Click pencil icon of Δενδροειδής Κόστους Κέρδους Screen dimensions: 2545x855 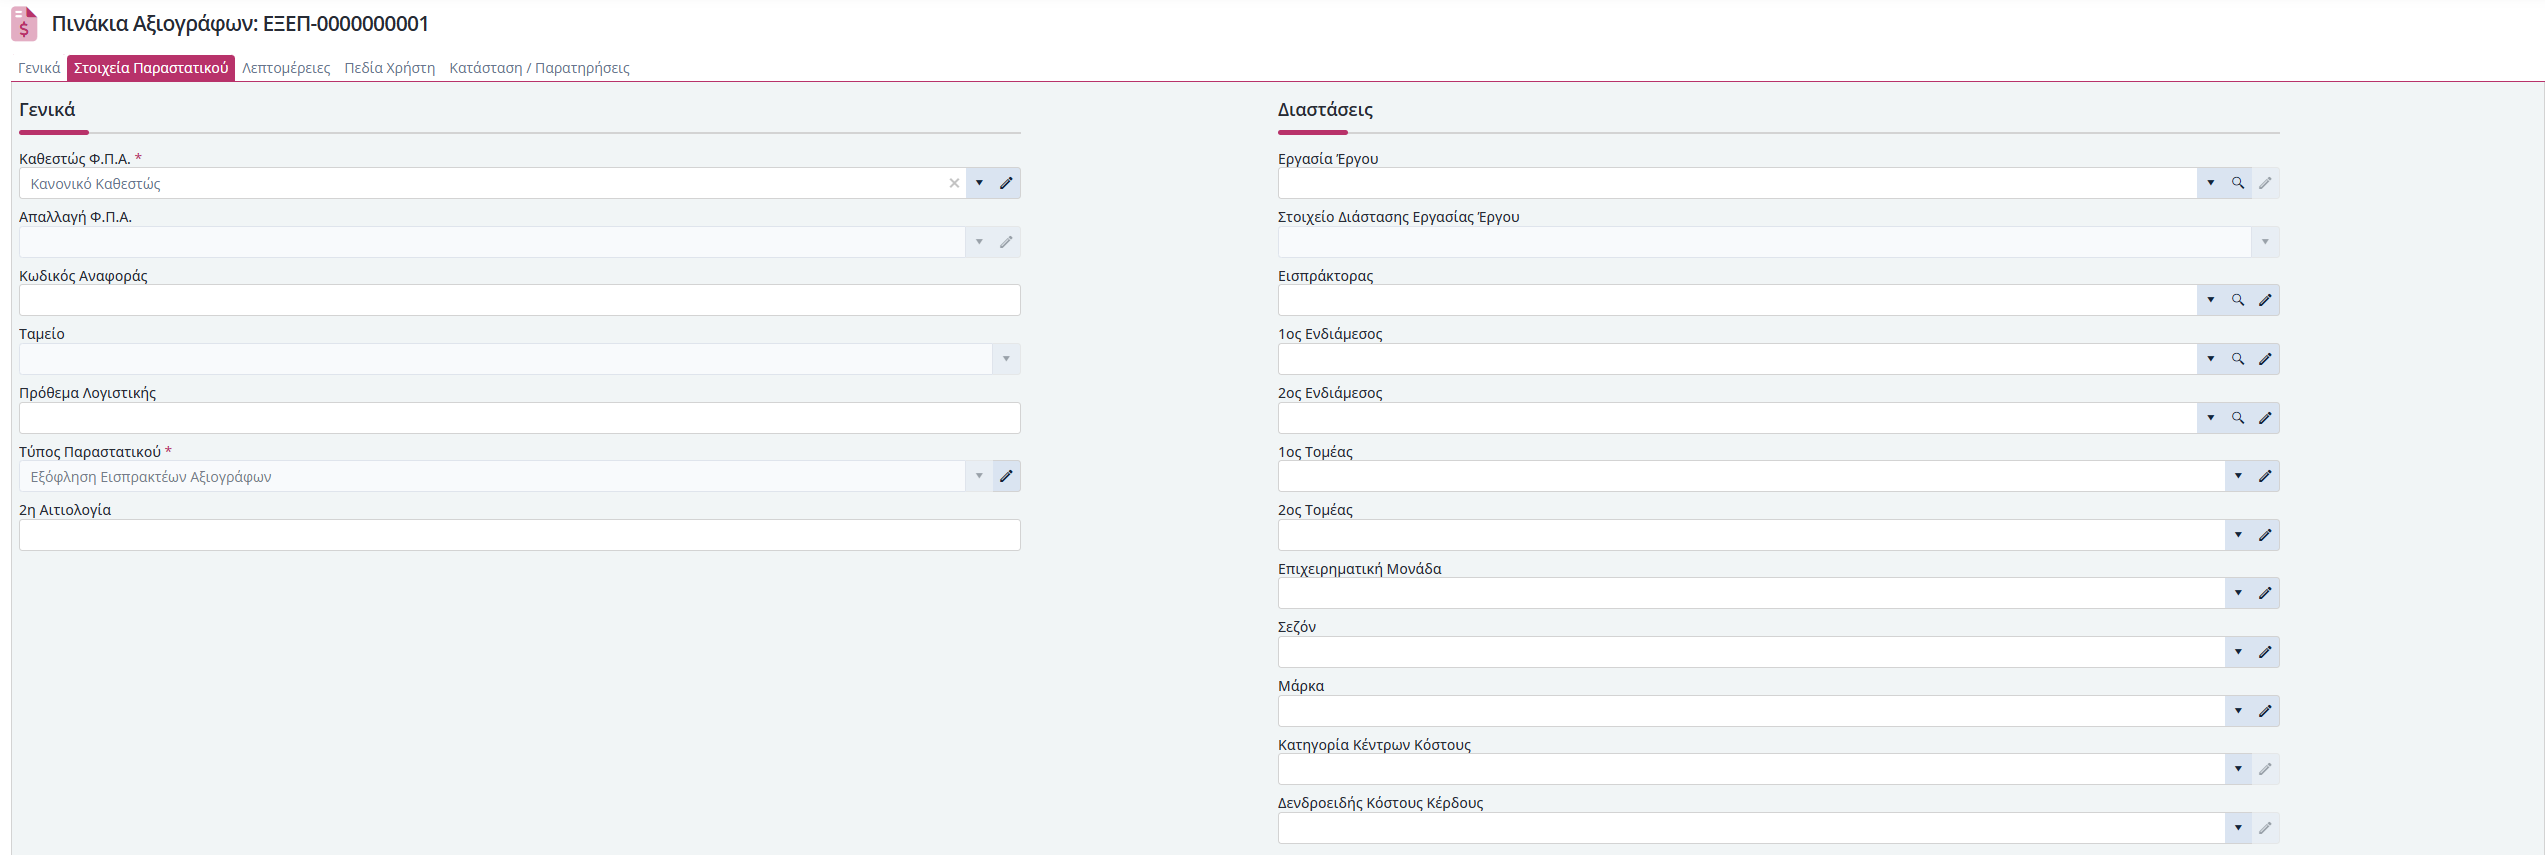point(2265,828)
